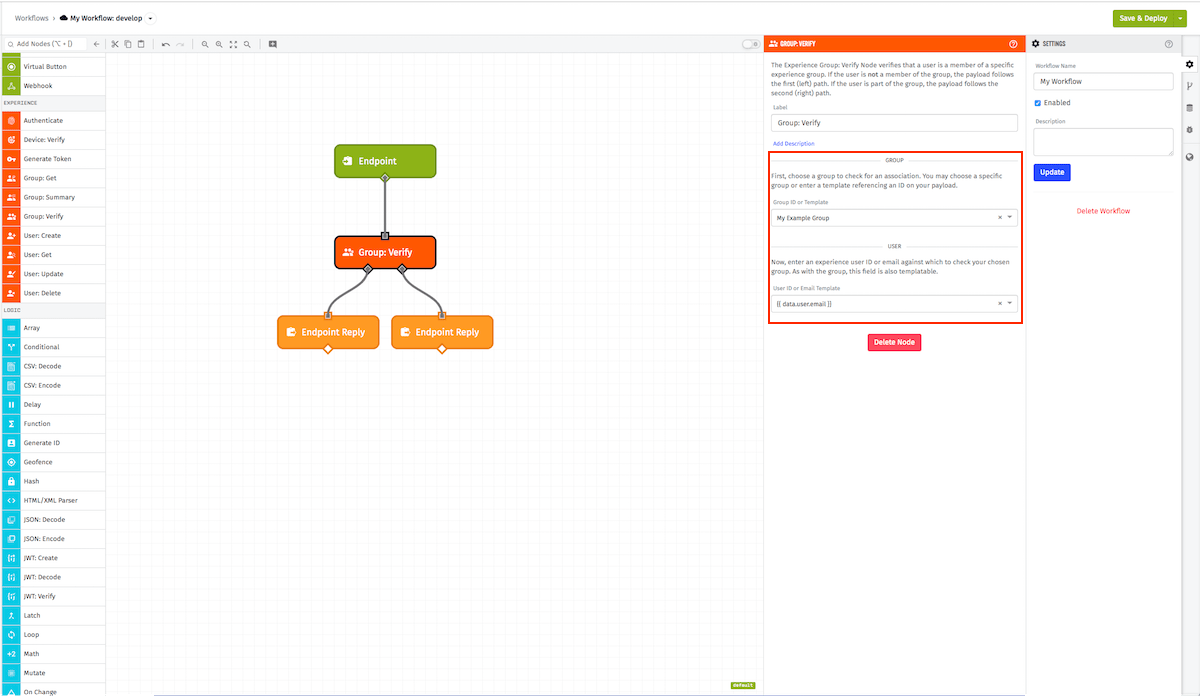
Task: Select the Virtual Button palette node
Action: click(x=53, y=66)
